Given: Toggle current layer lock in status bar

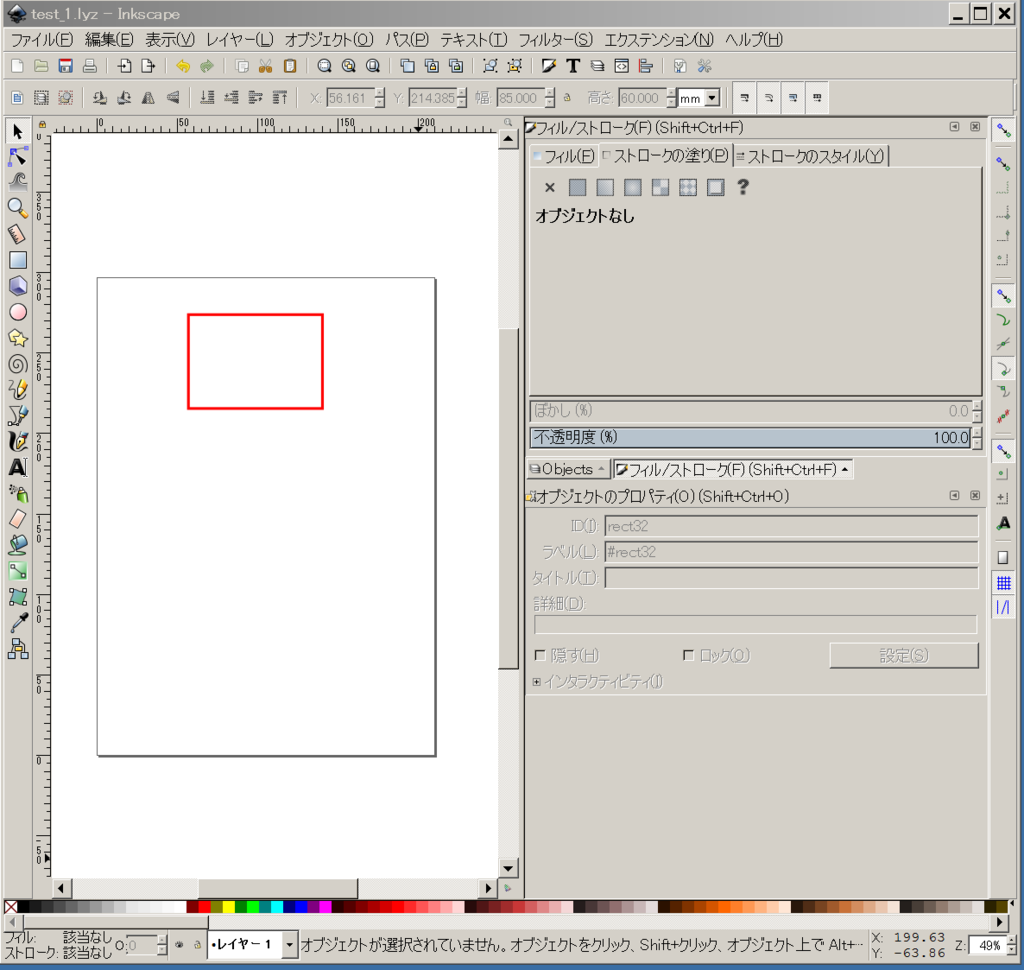Looking at the screenshot, I should 197,945.
